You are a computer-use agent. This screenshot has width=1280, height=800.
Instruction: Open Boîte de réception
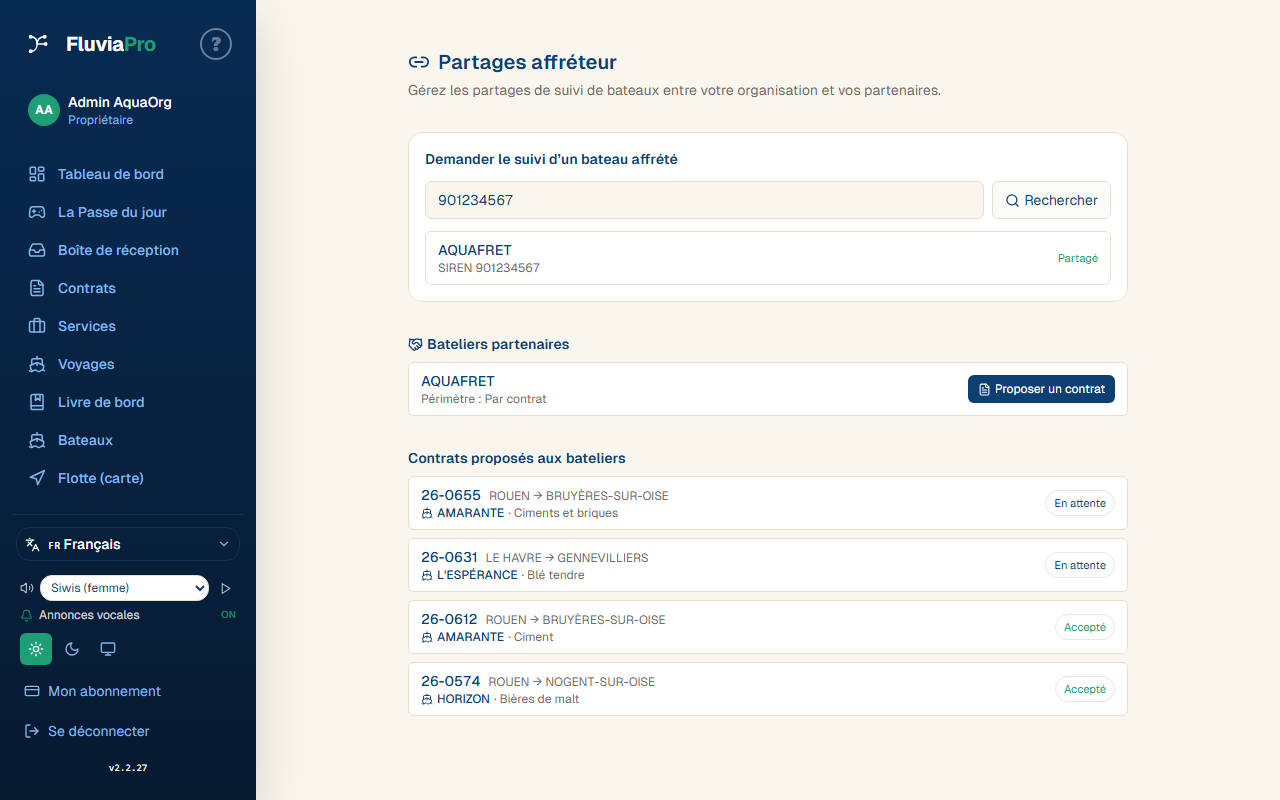point(118,250)
